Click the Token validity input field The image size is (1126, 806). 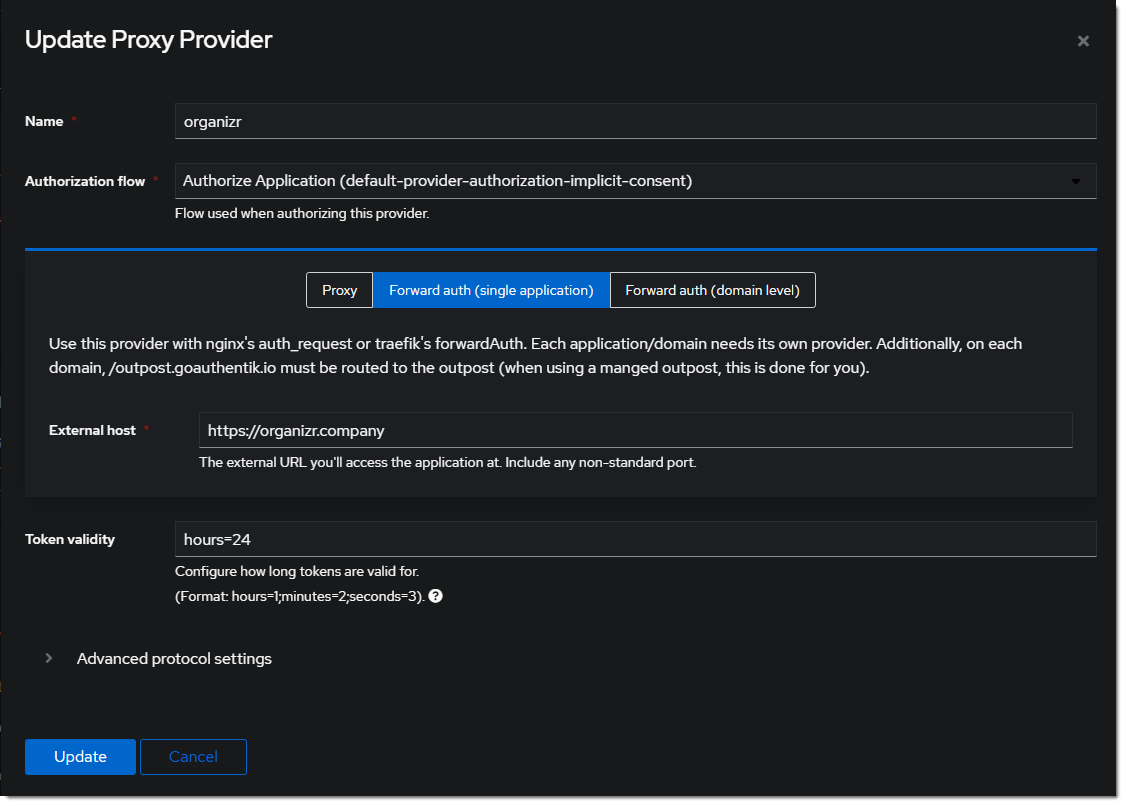[635, 539]
